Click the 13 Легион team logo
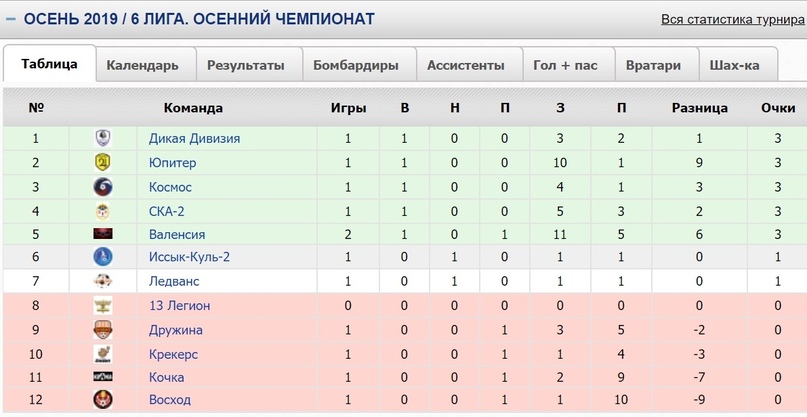807x417 pixels. click(103, 305)
